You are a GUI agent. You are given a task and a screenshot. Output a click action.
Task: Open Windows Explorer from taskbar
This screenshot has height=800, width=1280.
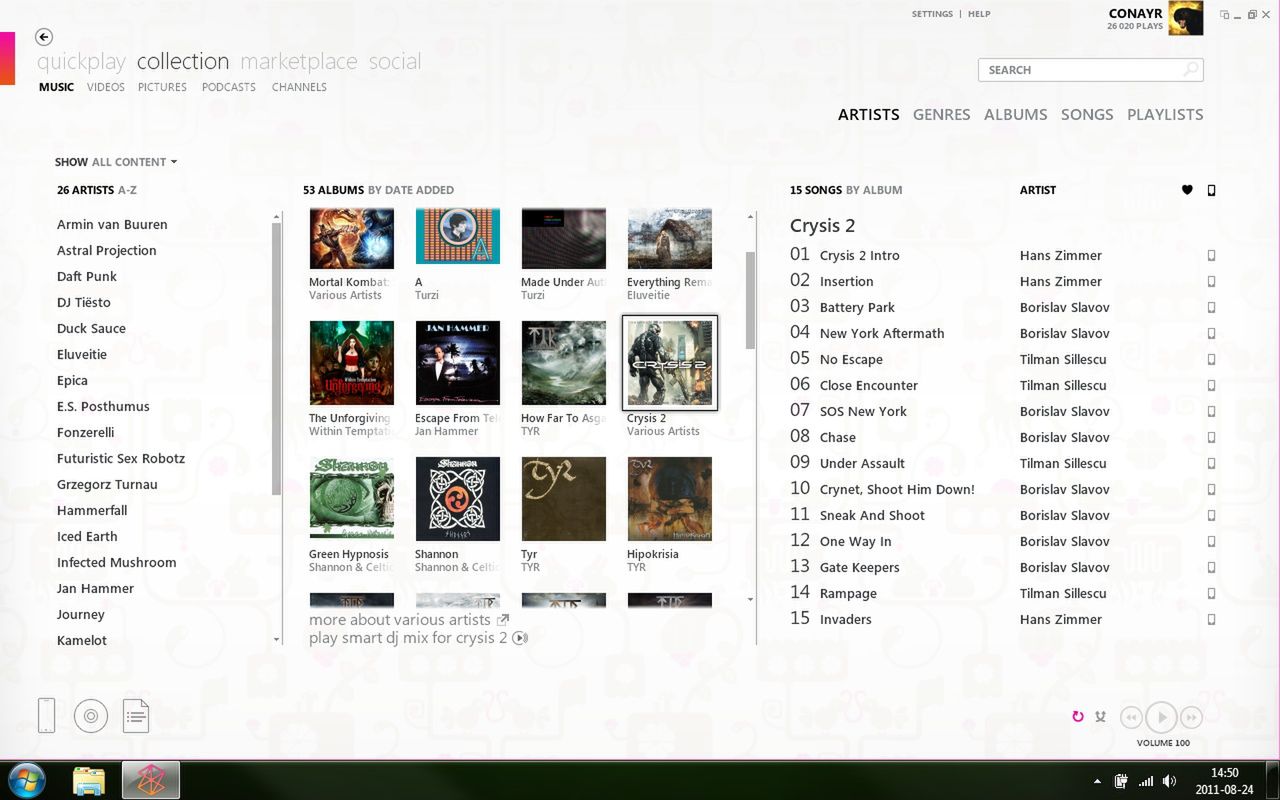(x=89, y=781)
